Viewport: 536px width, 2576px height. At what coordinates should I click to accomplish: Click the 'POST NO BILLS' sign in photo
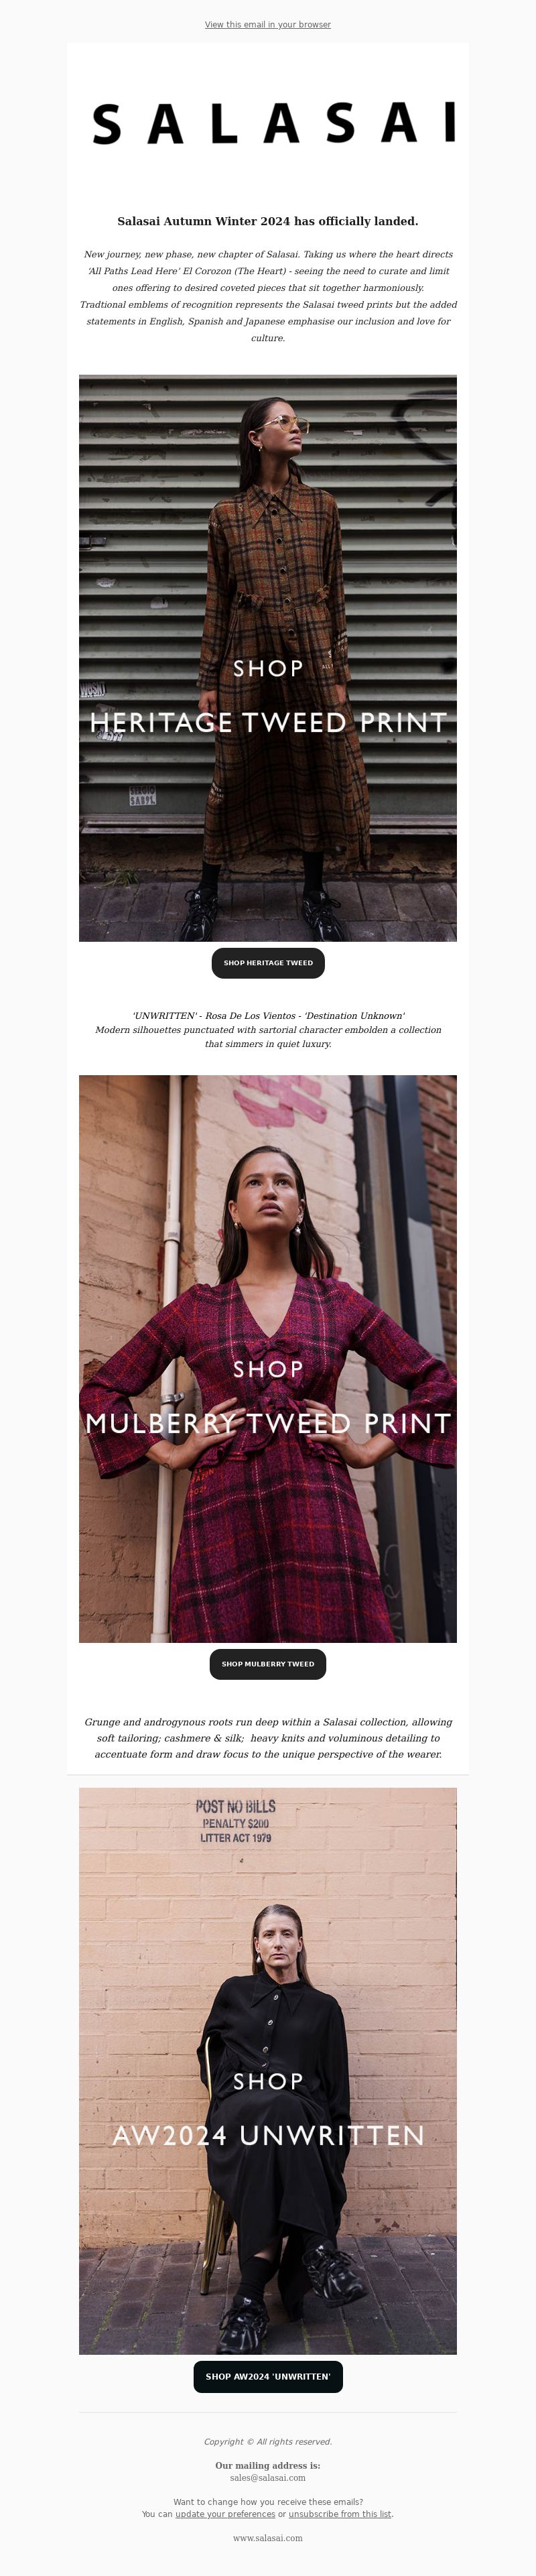pos(235,1806)
